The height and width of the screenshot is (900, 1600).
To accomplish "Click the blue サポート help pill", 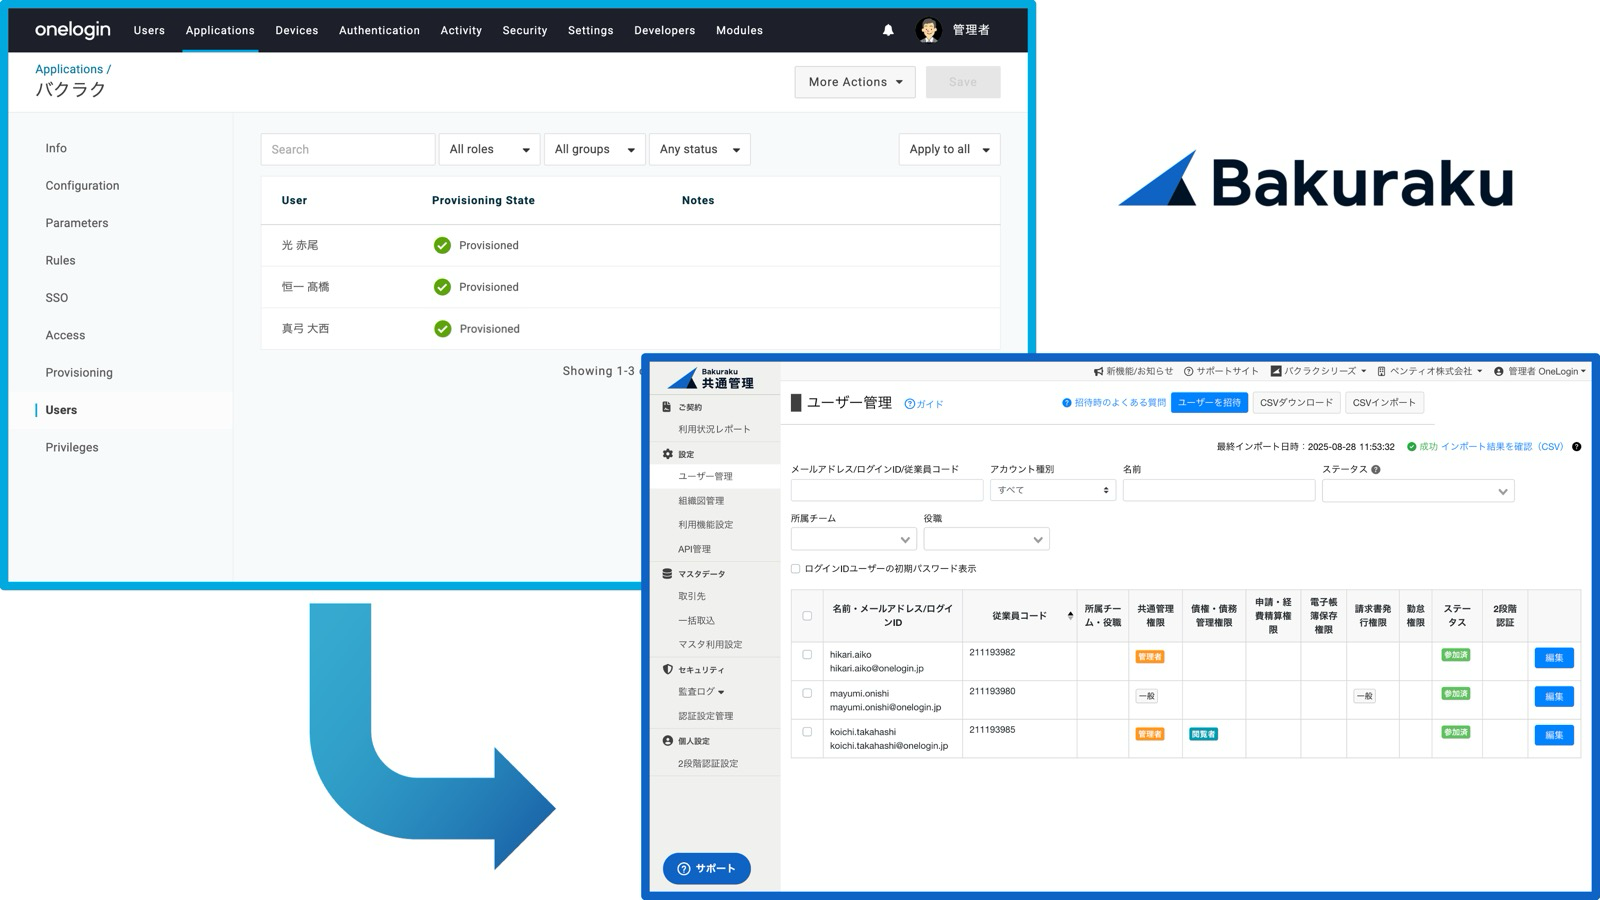I will (x=706, y=868).
